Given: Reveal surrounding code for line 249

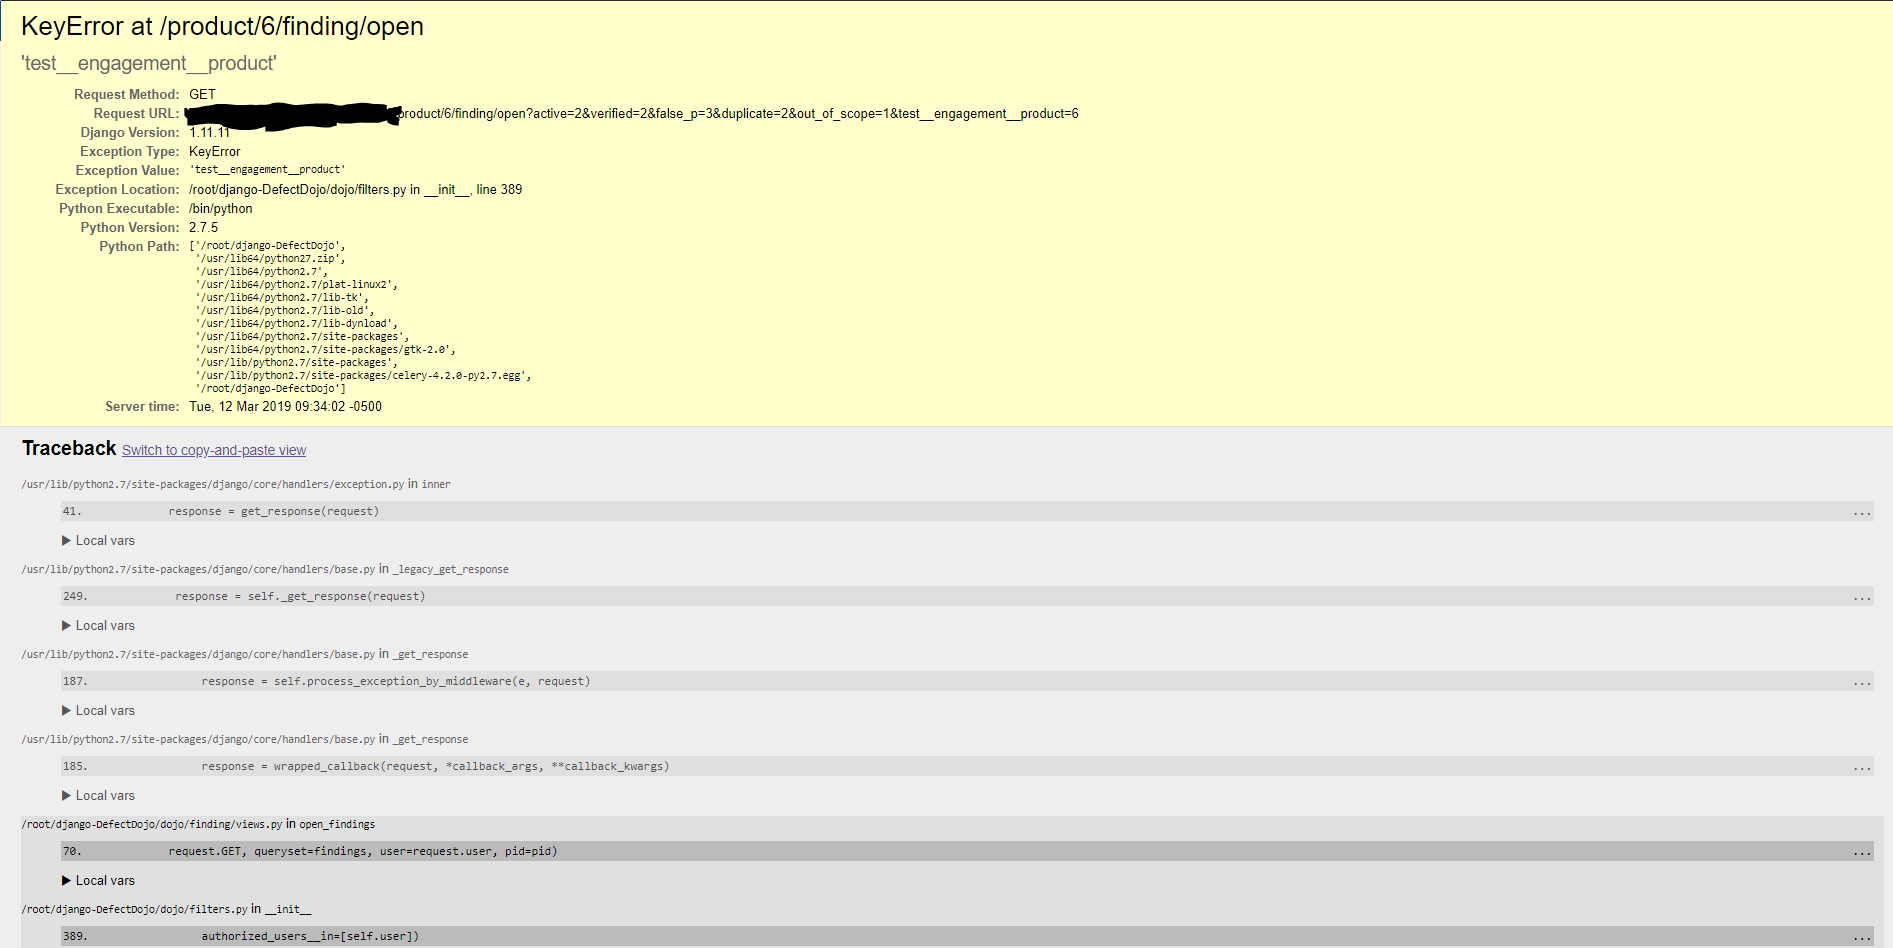Looking at the screenshot, I should 1861,596.
